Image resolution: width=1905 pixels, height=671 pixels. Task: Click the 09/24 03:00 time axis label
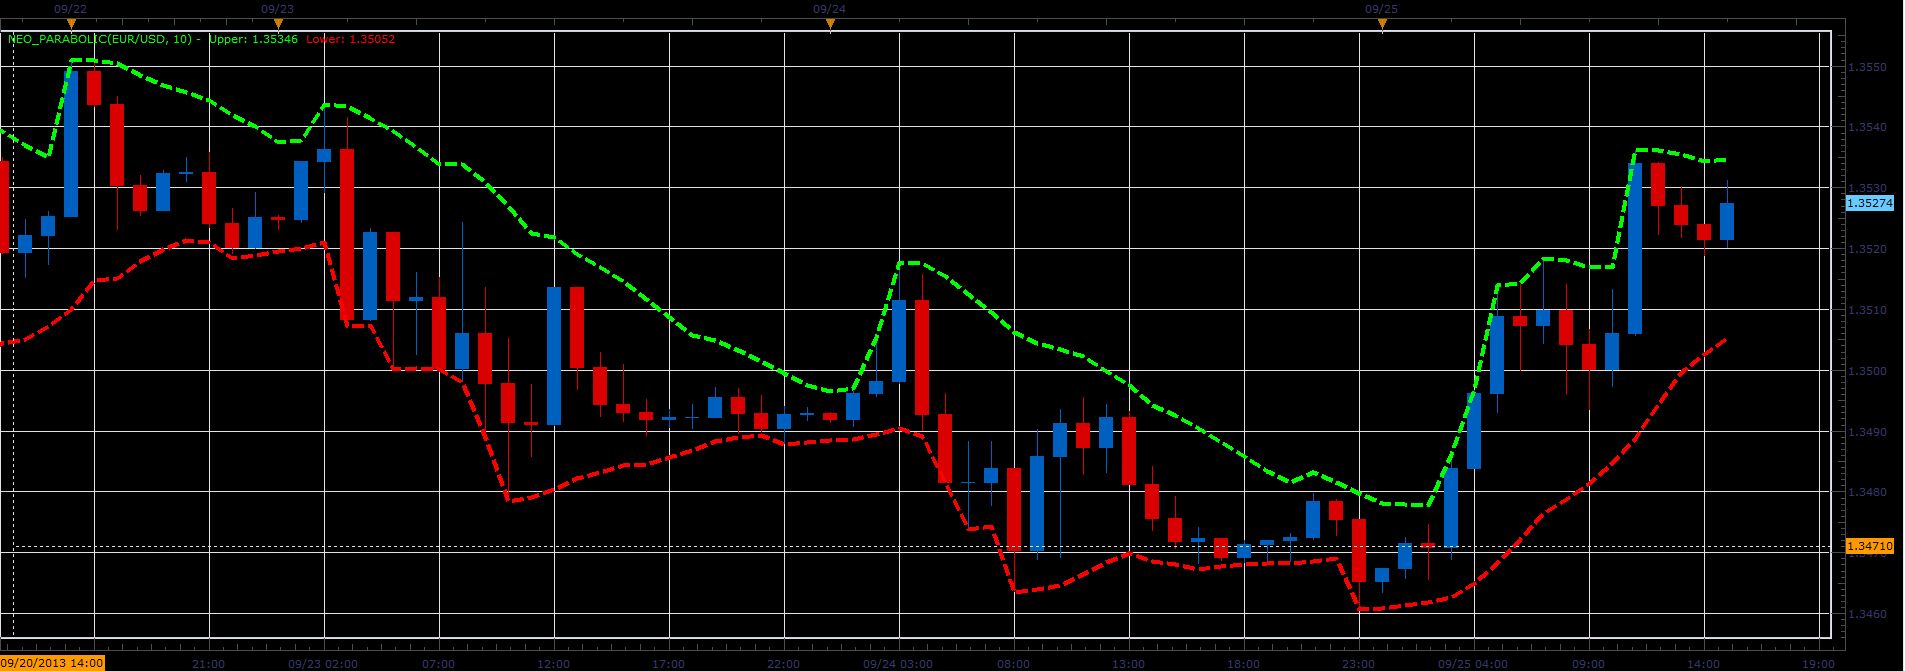(x=898, y=664)
